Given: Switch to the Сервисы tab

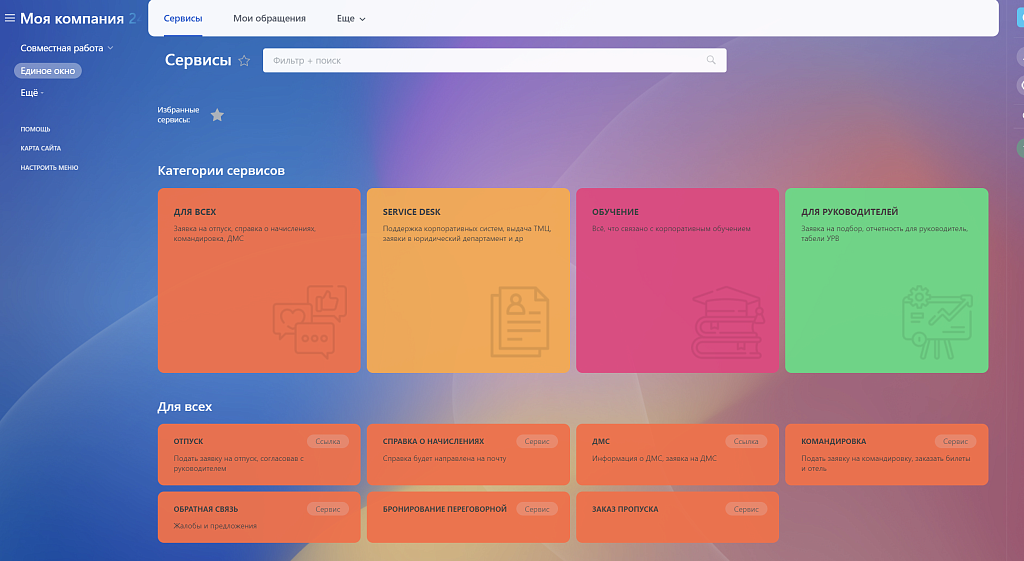Looking at the screenshot, I should pos(183,18).
